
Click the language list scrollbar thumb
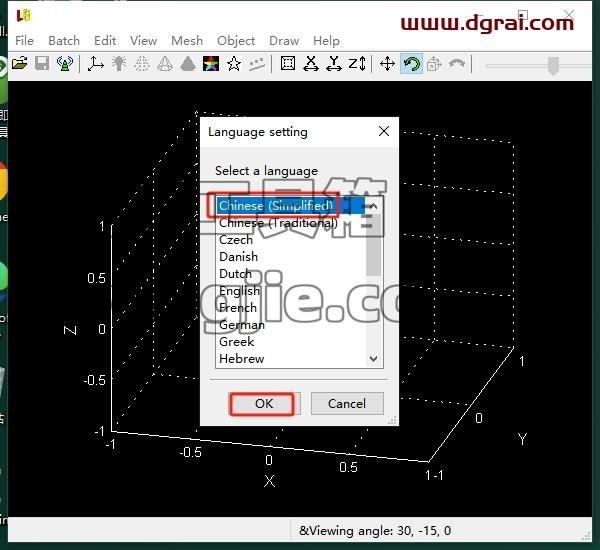(x=373, y=245)
